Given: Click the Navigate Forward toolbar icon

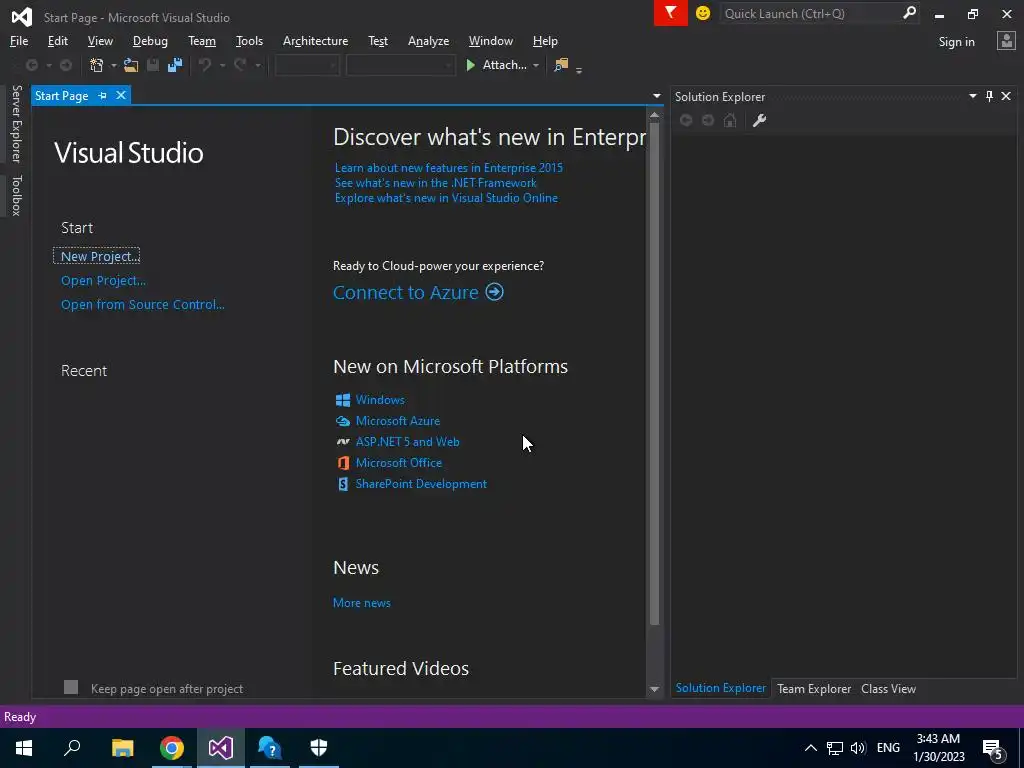Looking at the screenshot, I should 66,65.
